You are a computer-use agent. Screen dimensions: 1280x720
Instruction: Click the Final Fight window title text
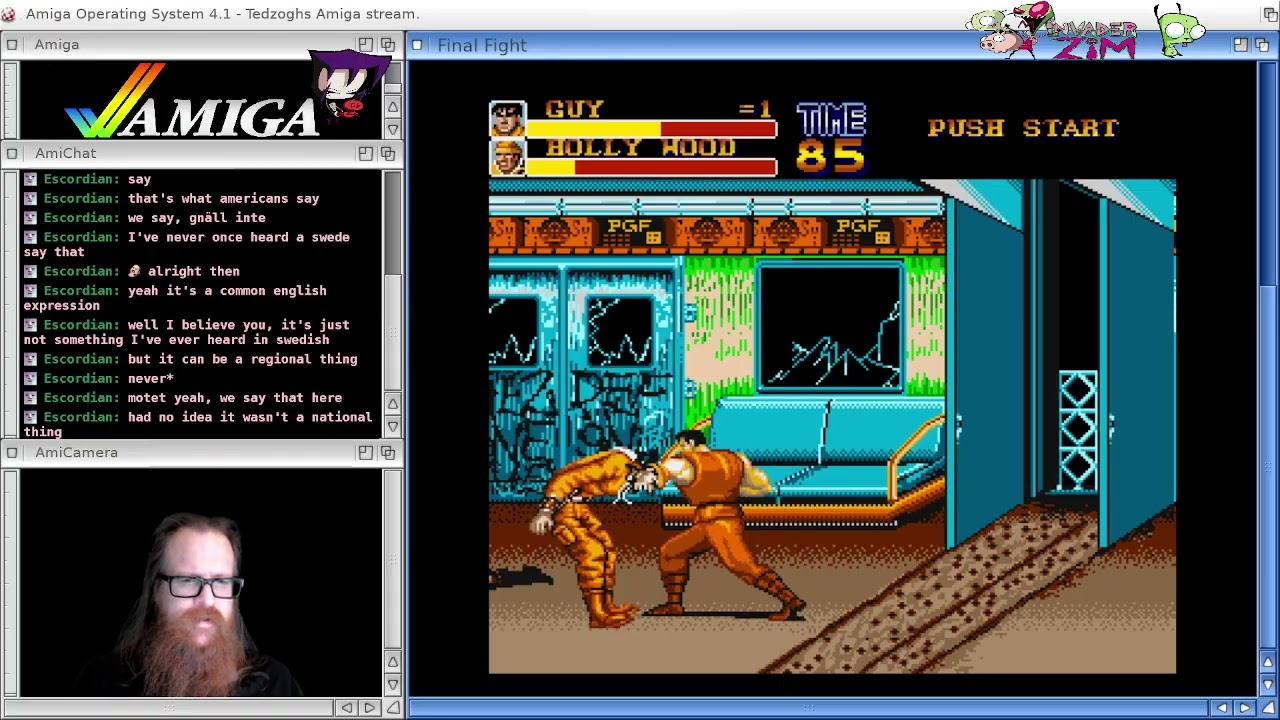(x=482, y=45)
